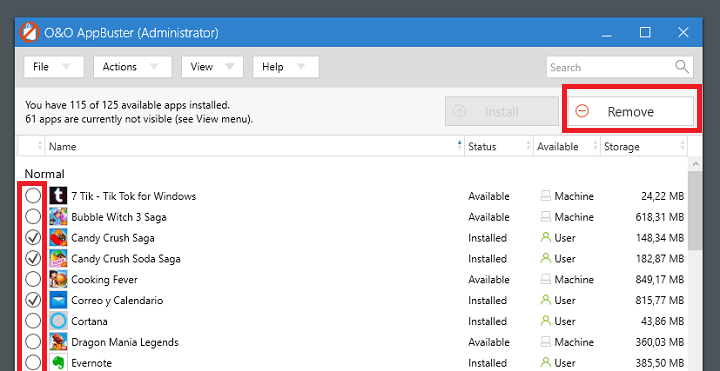
Task: Click the Machine icon in Cooking Fever row
Action: click(x=545, y=280)
